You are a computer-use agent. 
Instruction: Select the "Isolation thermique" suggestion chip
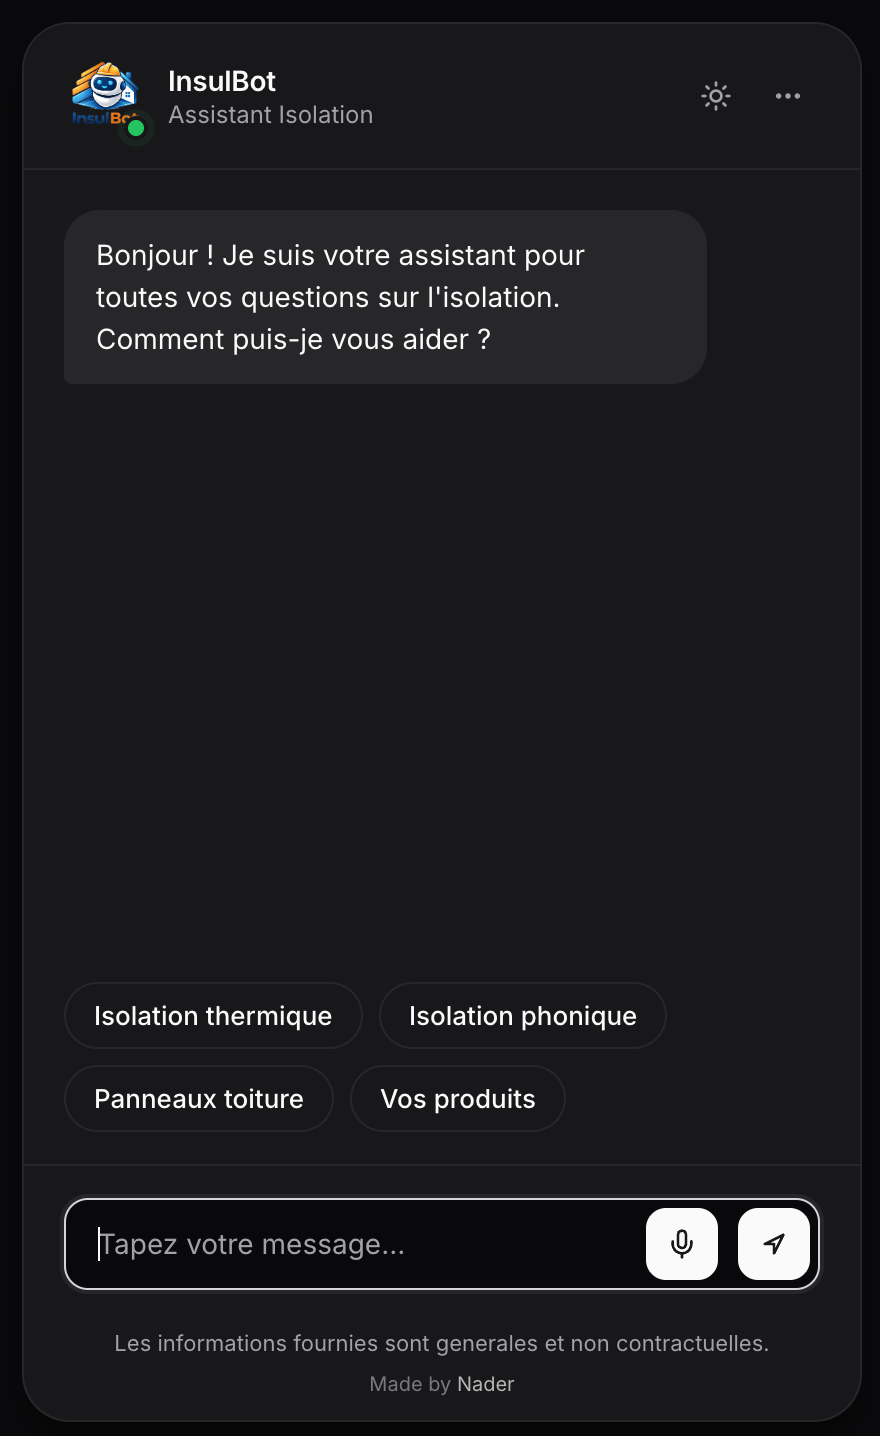pos(213,1016)
